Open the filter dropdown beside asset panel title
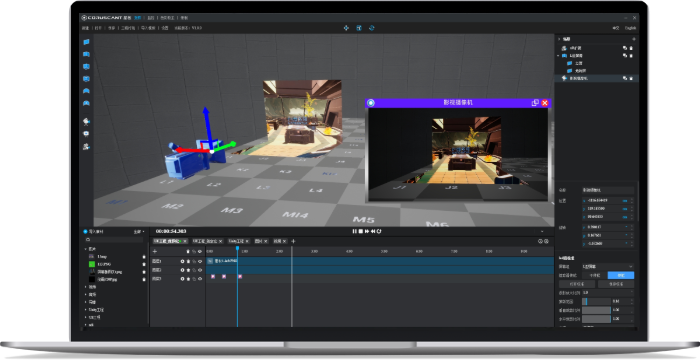Screen dimensions: 700x360 (x=139, y=232)
